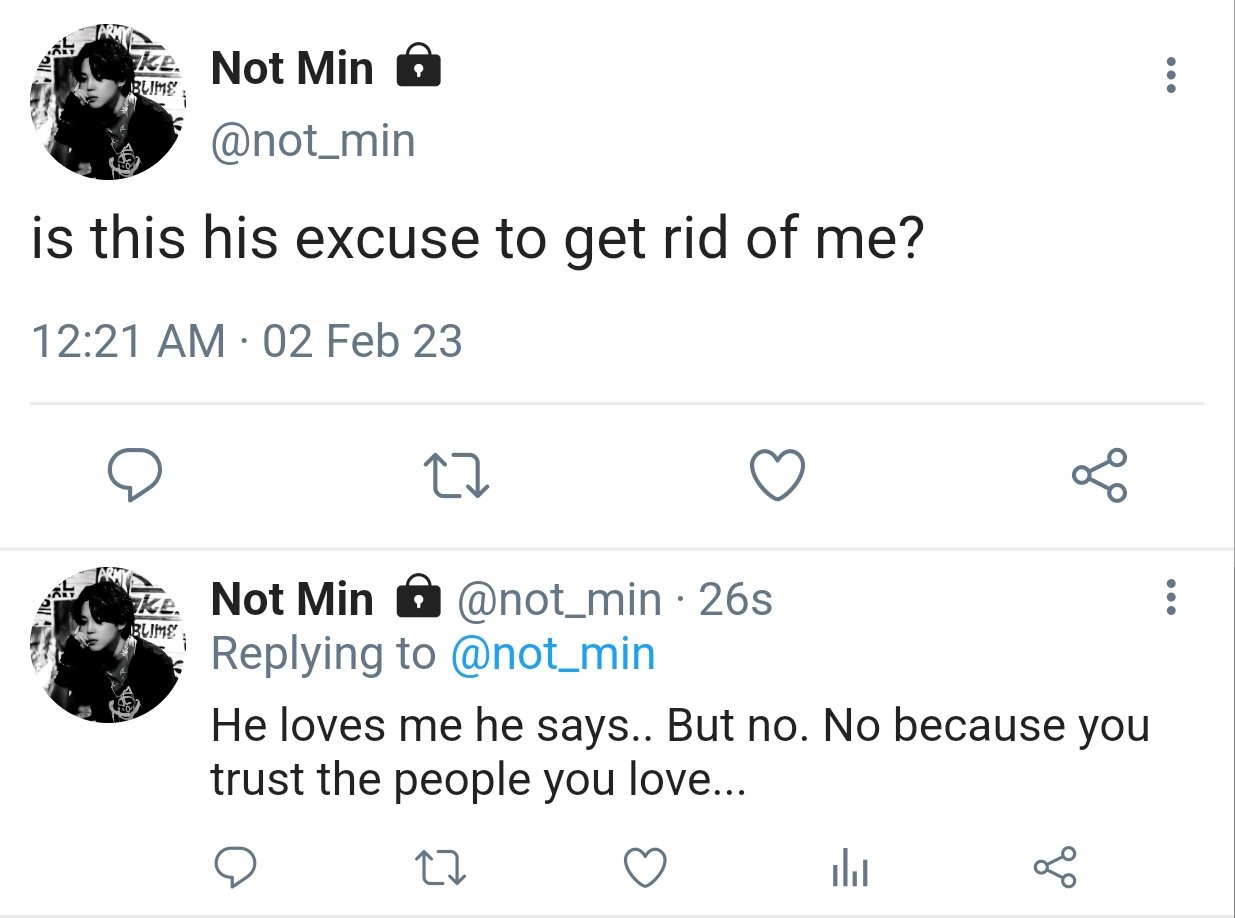Click Not Min name in the reply
The height and width of the screenshot is (918, 1235).
click(292, 600)
